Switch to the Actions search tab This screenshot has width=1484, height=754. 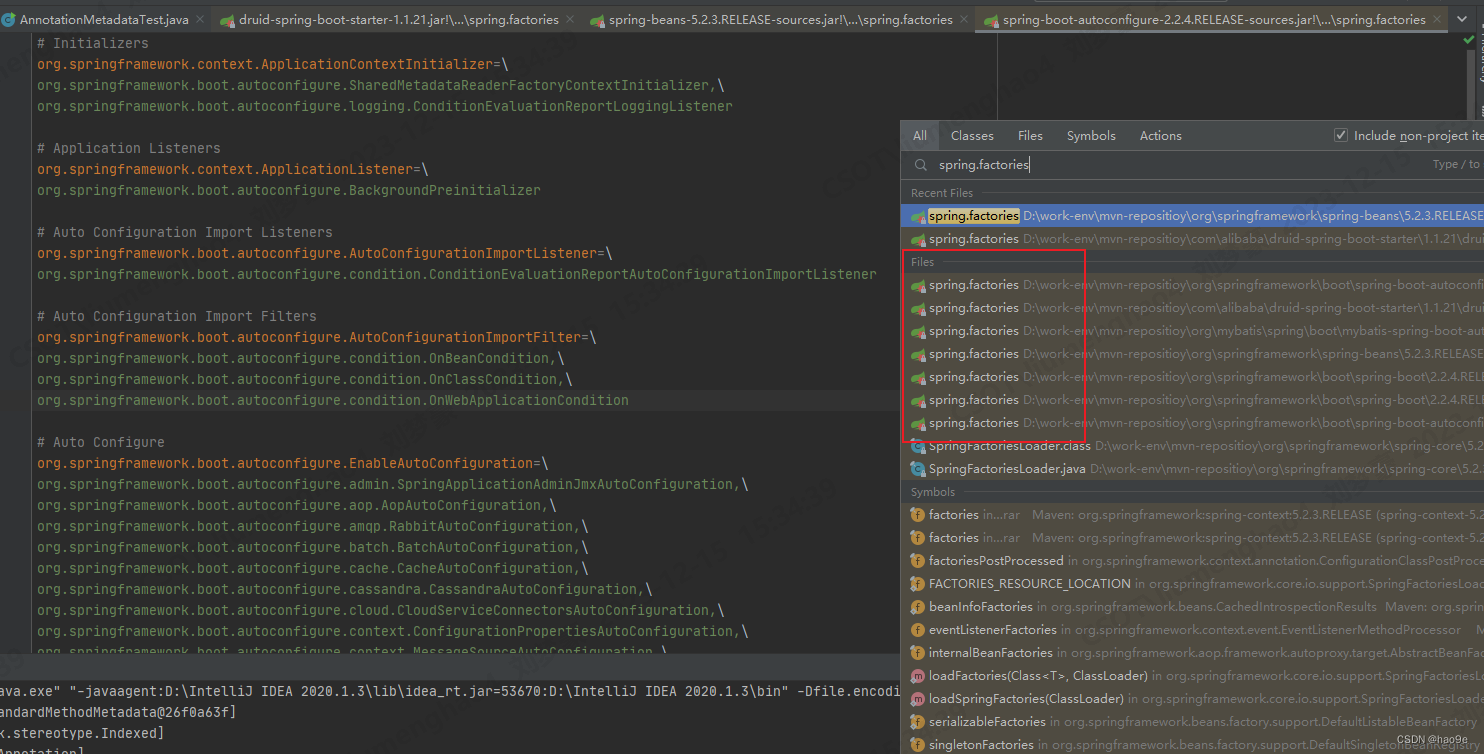click(x=1160, y=136)
